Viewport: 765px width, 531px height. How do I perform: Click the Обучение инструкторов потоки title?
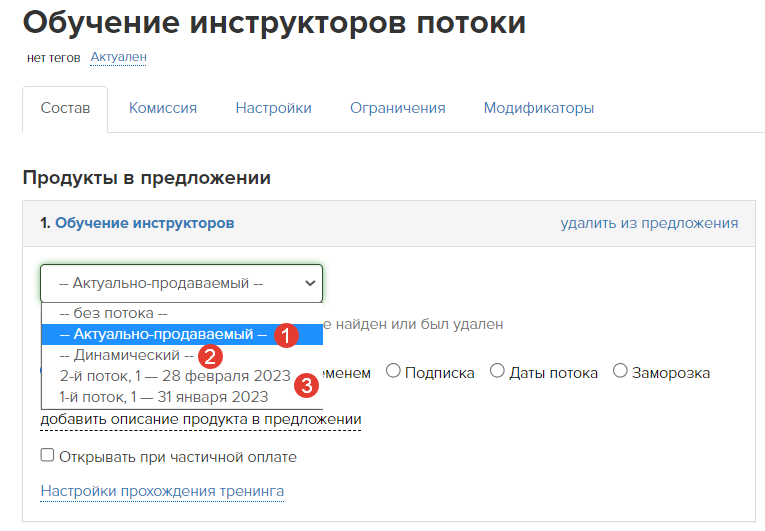coord(274,23)
